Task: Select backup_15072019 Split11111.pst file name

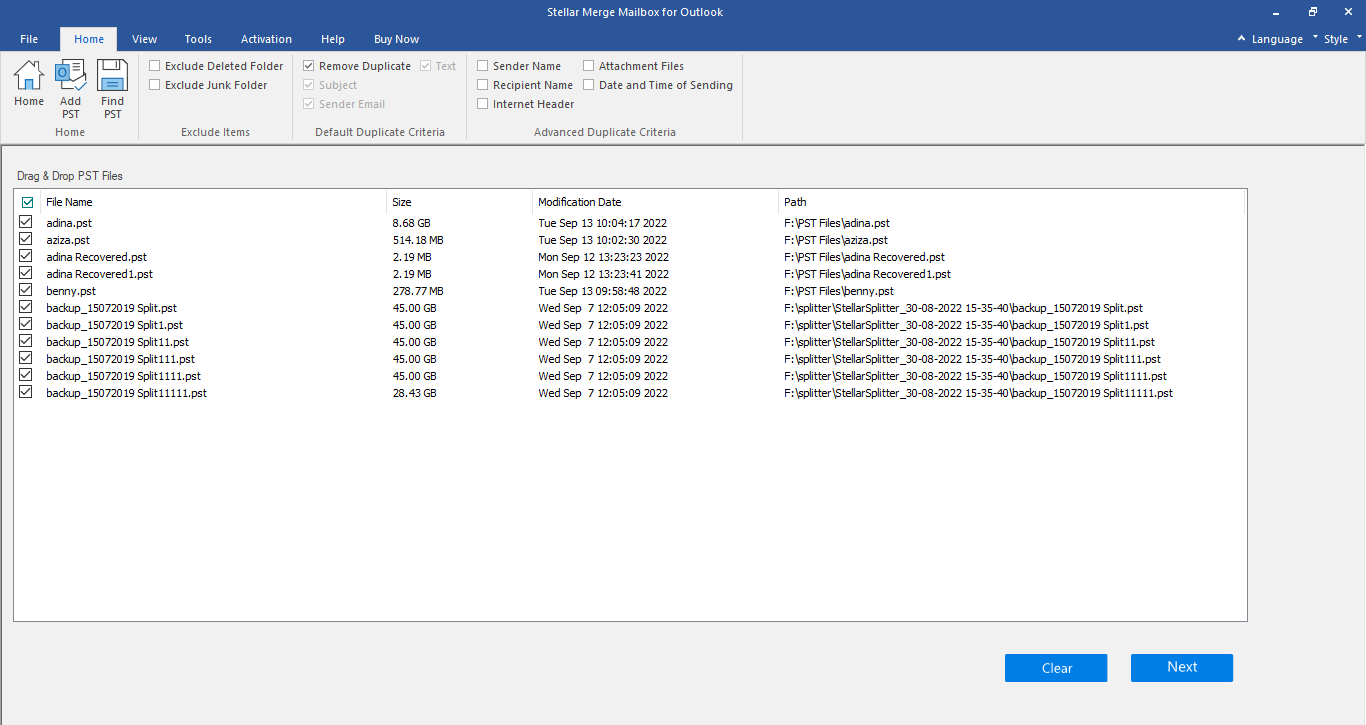Action: [126, 393]
